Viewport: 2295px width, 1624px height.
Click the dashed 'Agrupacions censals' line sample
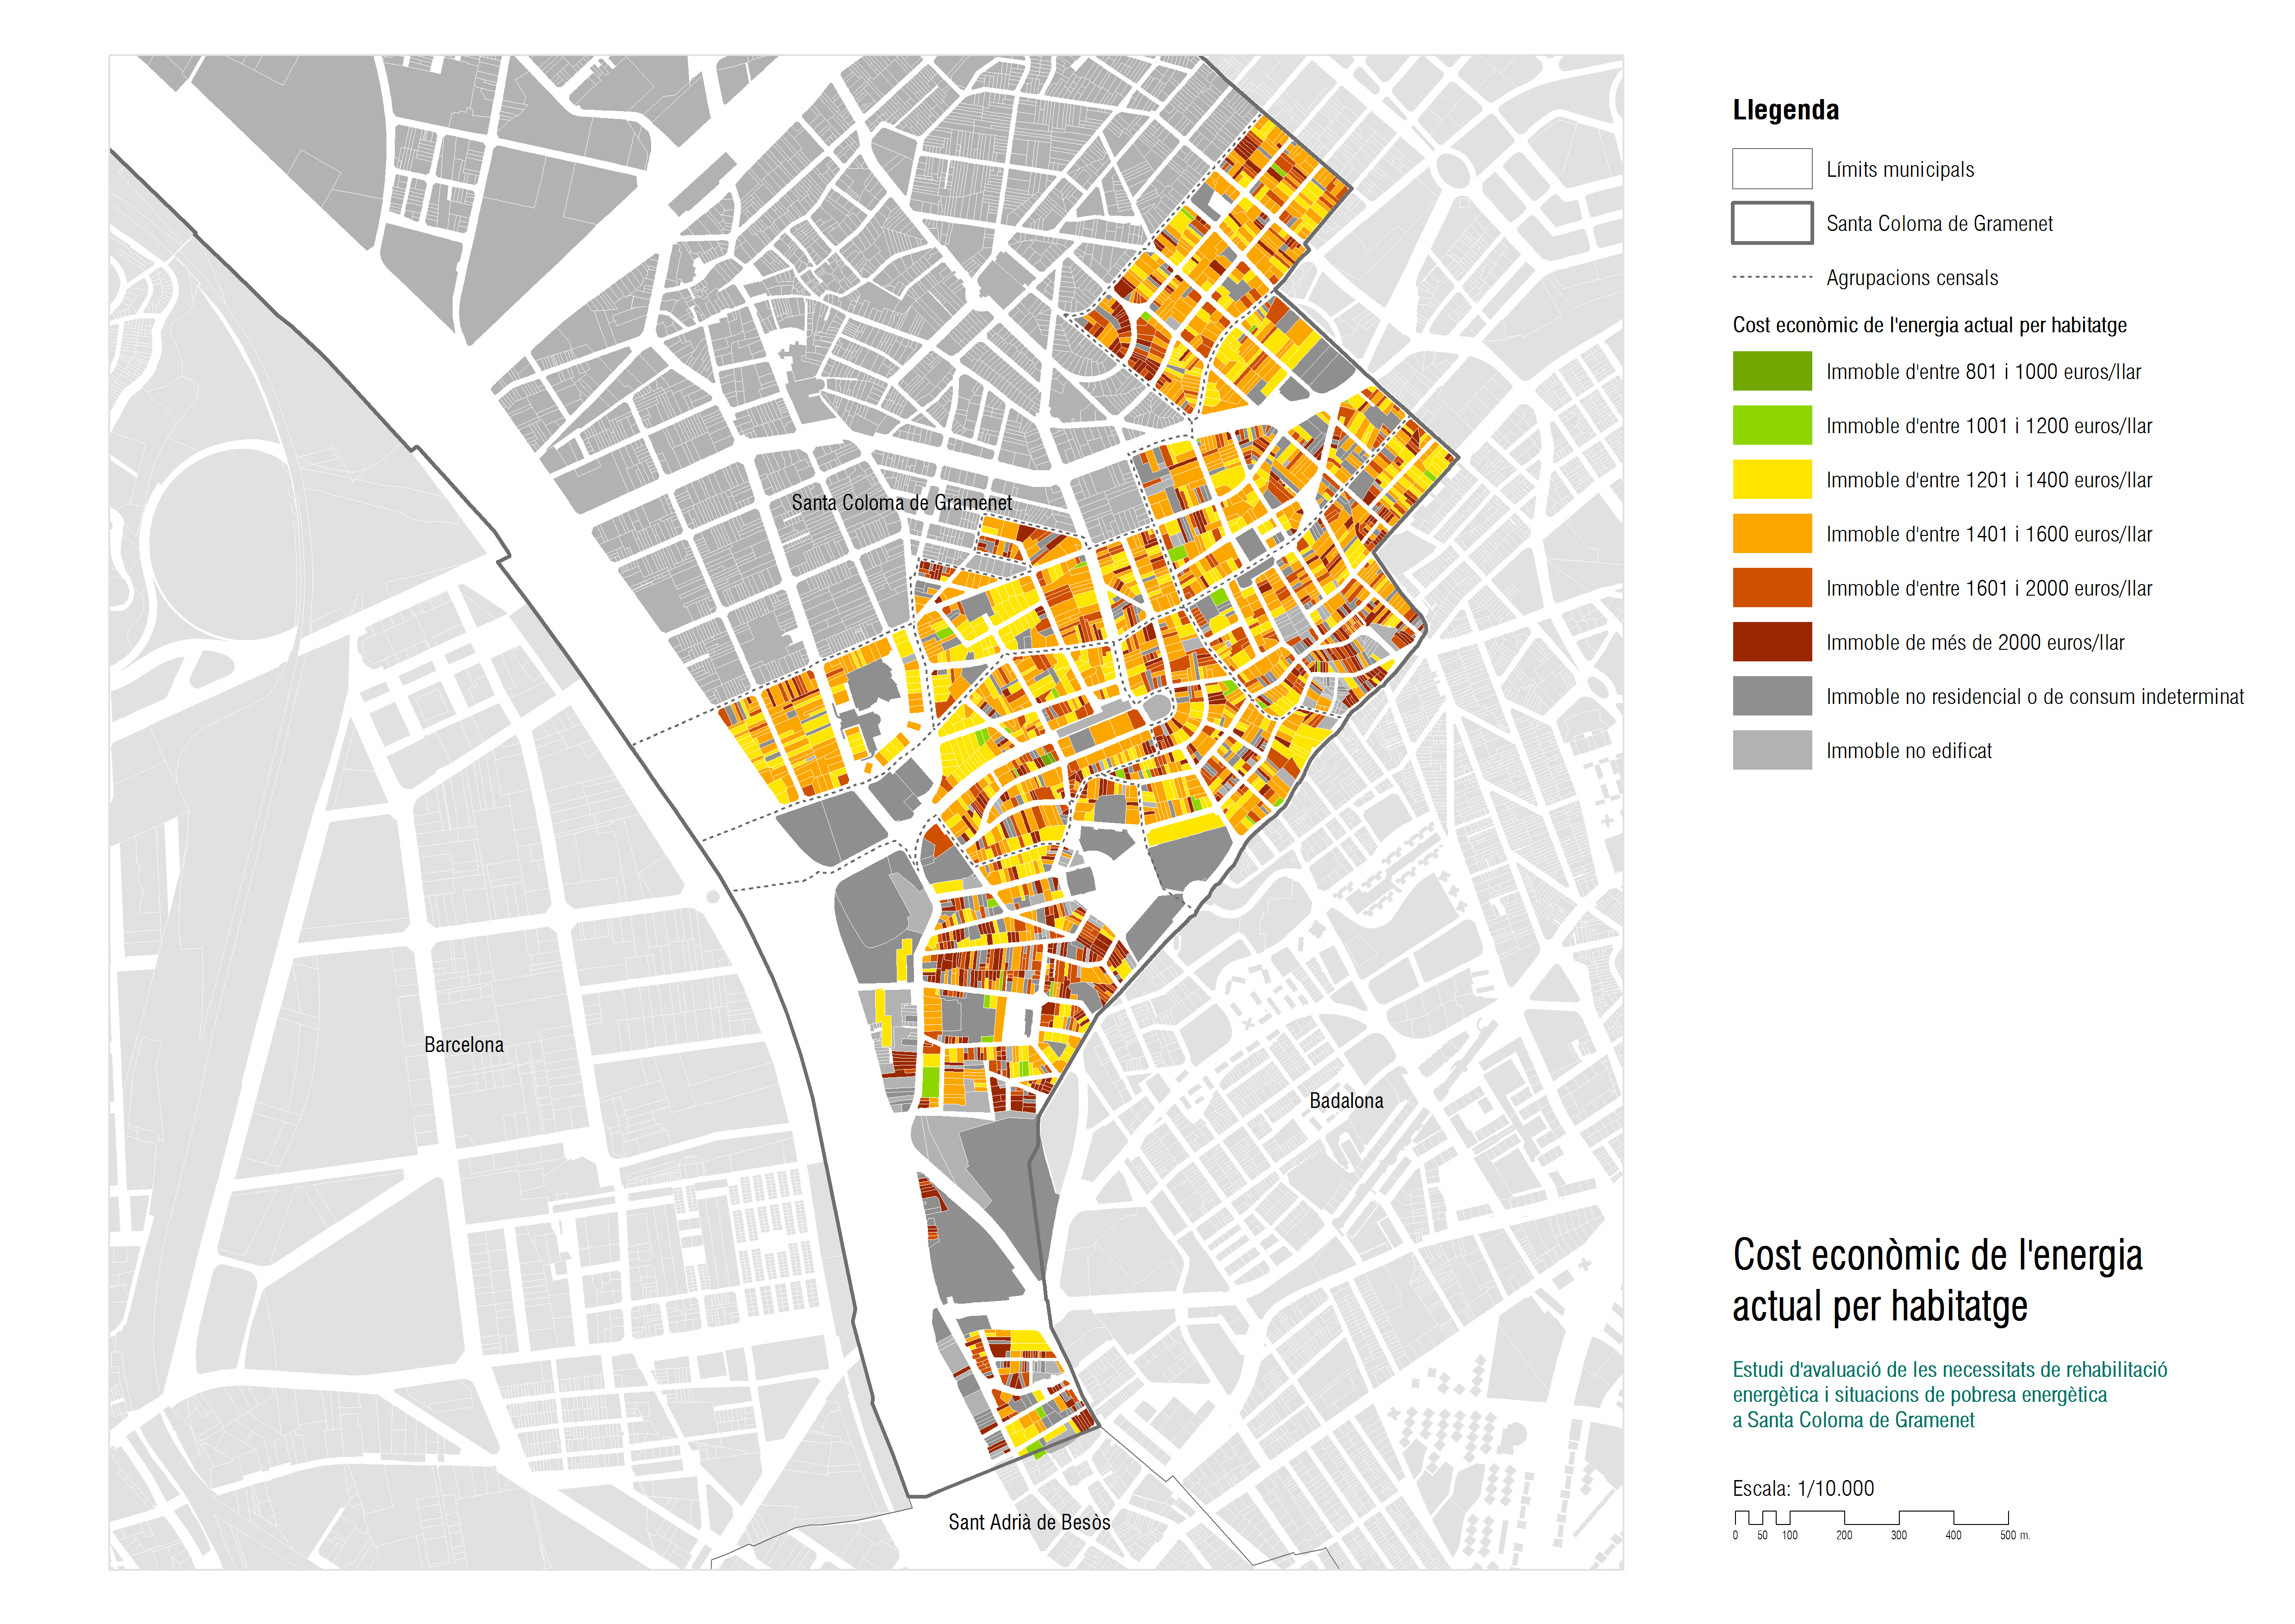(1771, 277)
